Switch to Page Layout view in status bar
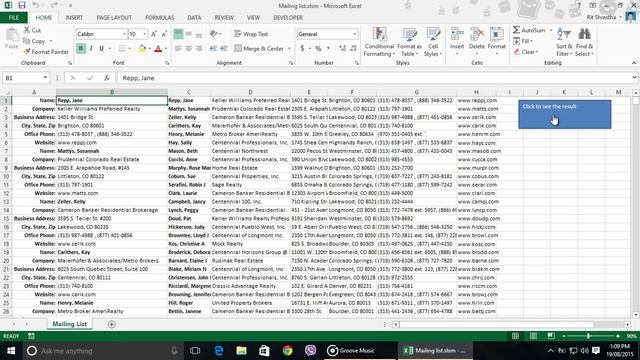Screen dimensions: 640x360 coord(533,336)
